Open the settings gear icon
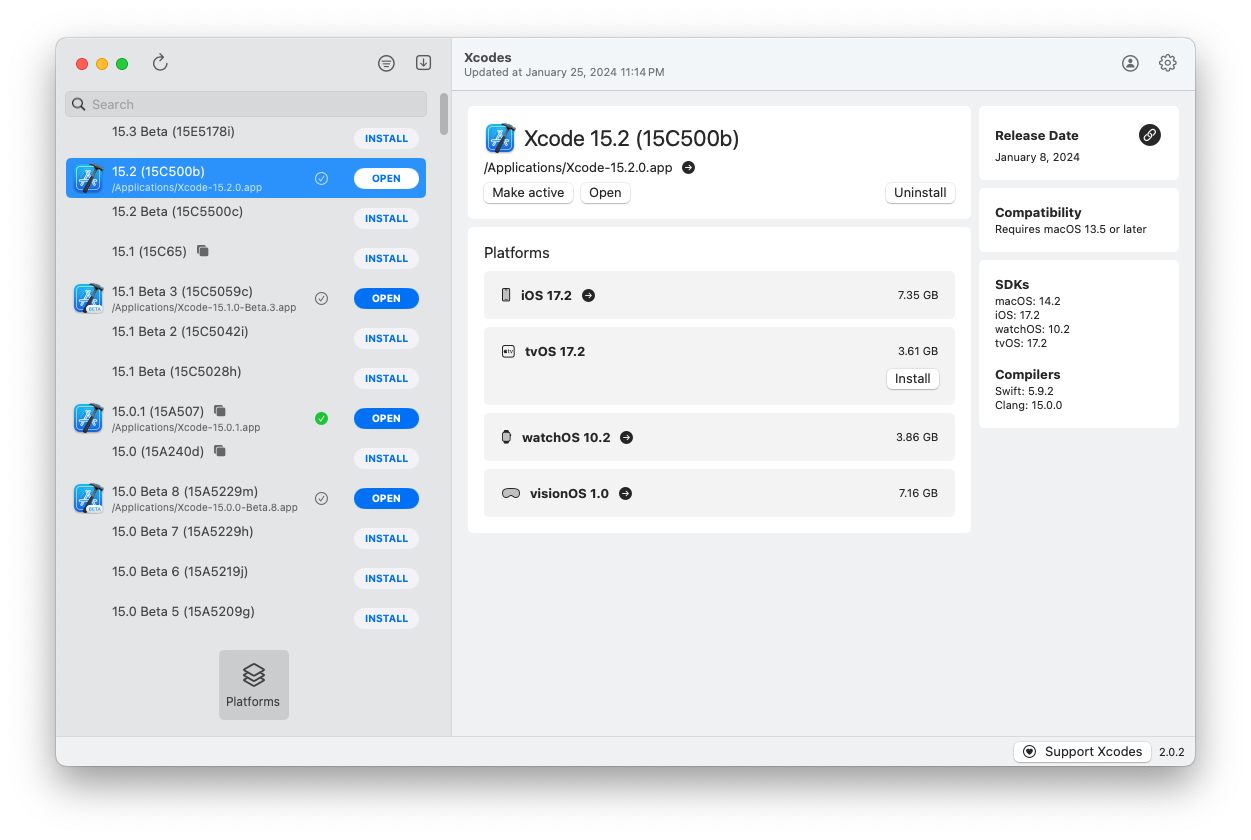The width and height of the screenshot is (1251, 840). [1167, 63]
